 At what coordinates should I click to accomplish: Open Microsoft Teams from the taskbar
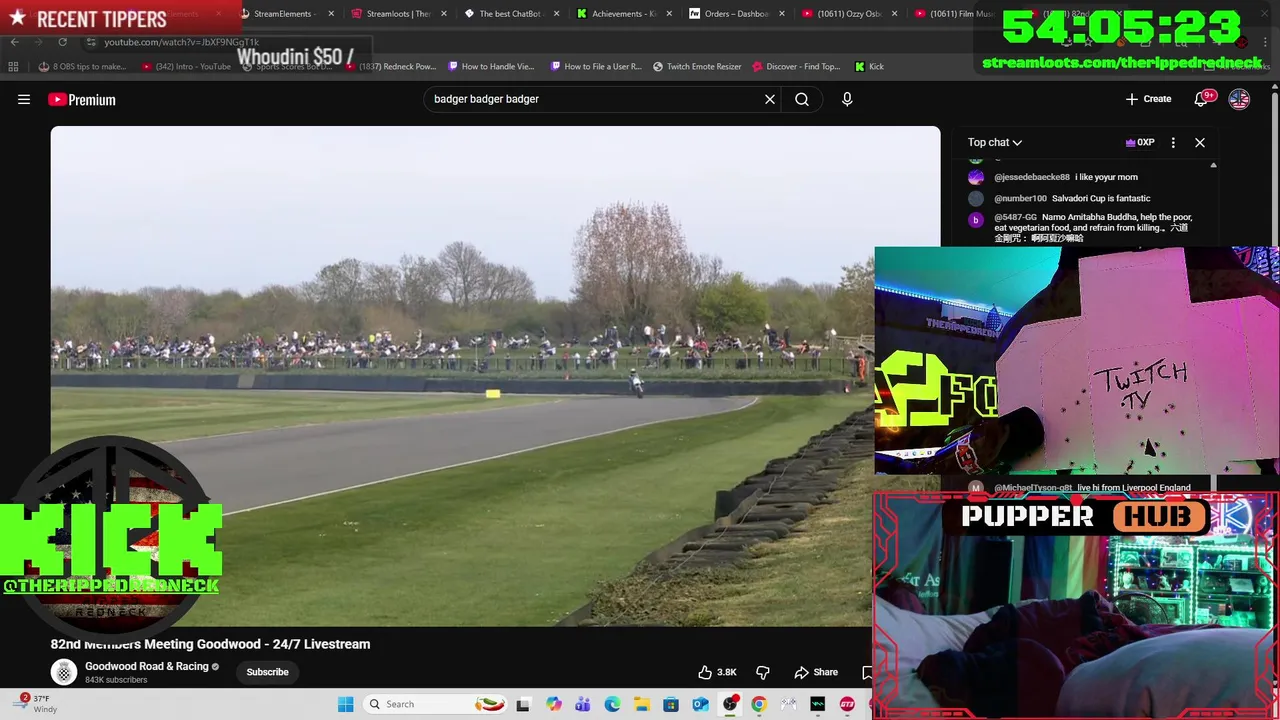tap(583, 704)
